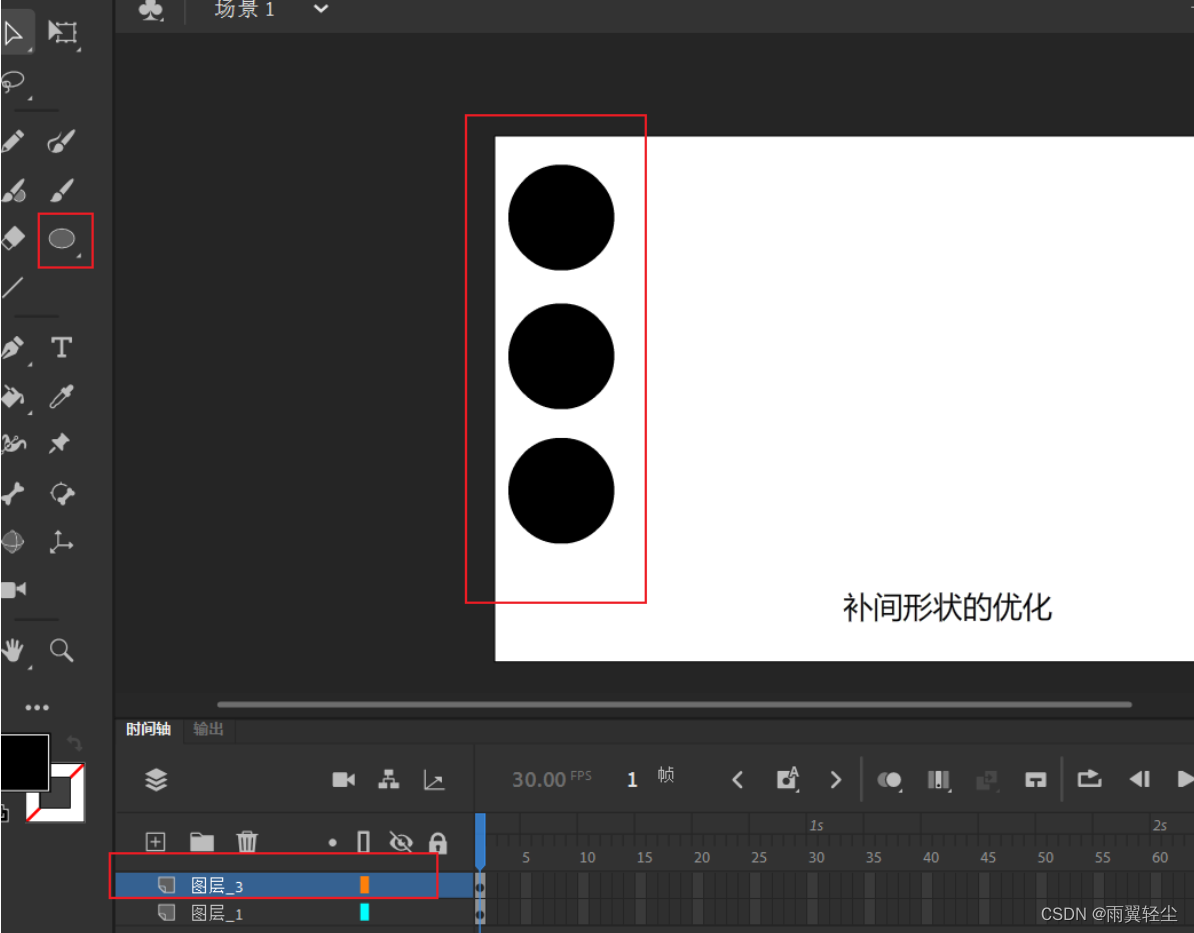
Task: Click cyan outline swatch of 图层_1
Action: pyautogui.click(x=365, y=912)
